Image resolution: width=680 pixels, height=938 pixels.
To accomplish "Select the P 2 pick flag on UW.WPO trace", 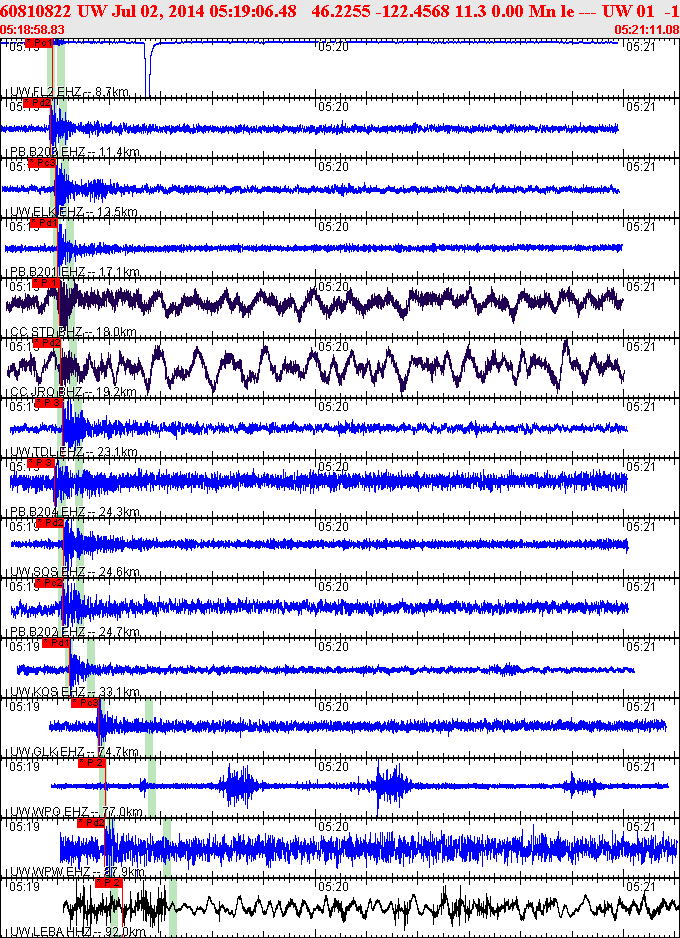I will 92,762.
